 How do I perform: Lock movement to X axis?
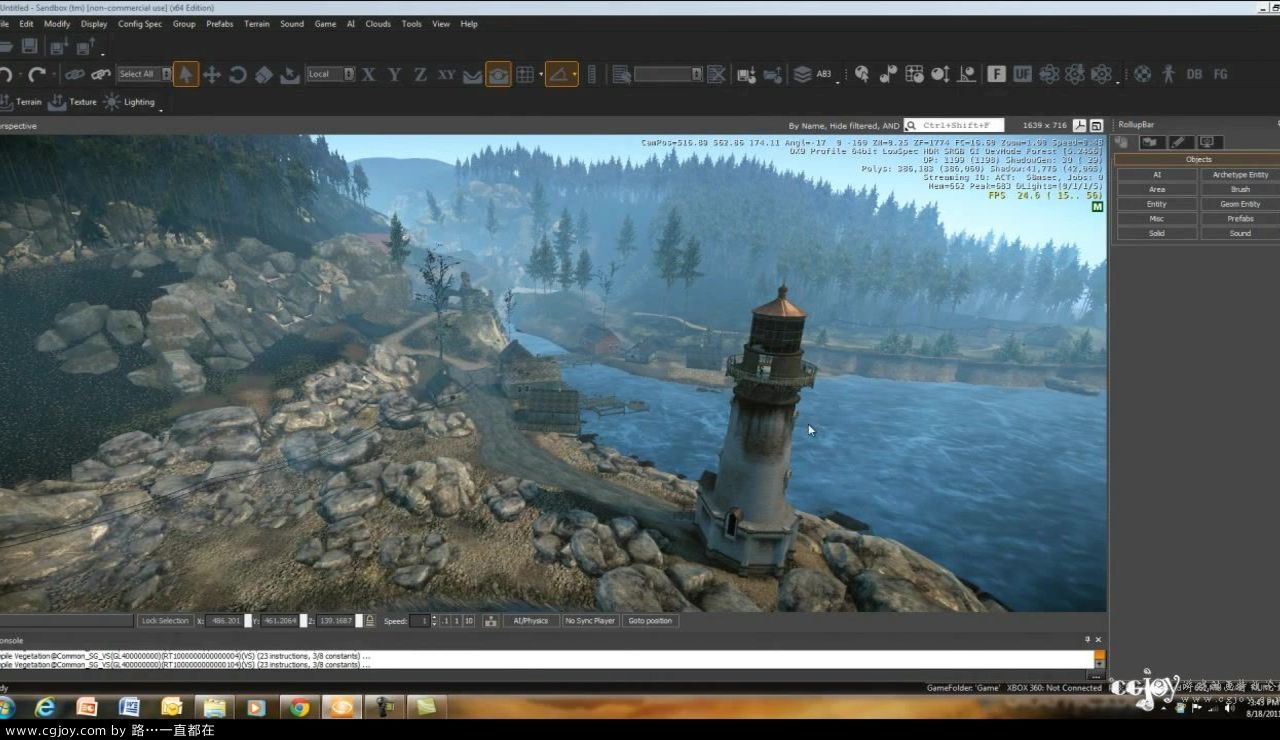click(369, 74)
